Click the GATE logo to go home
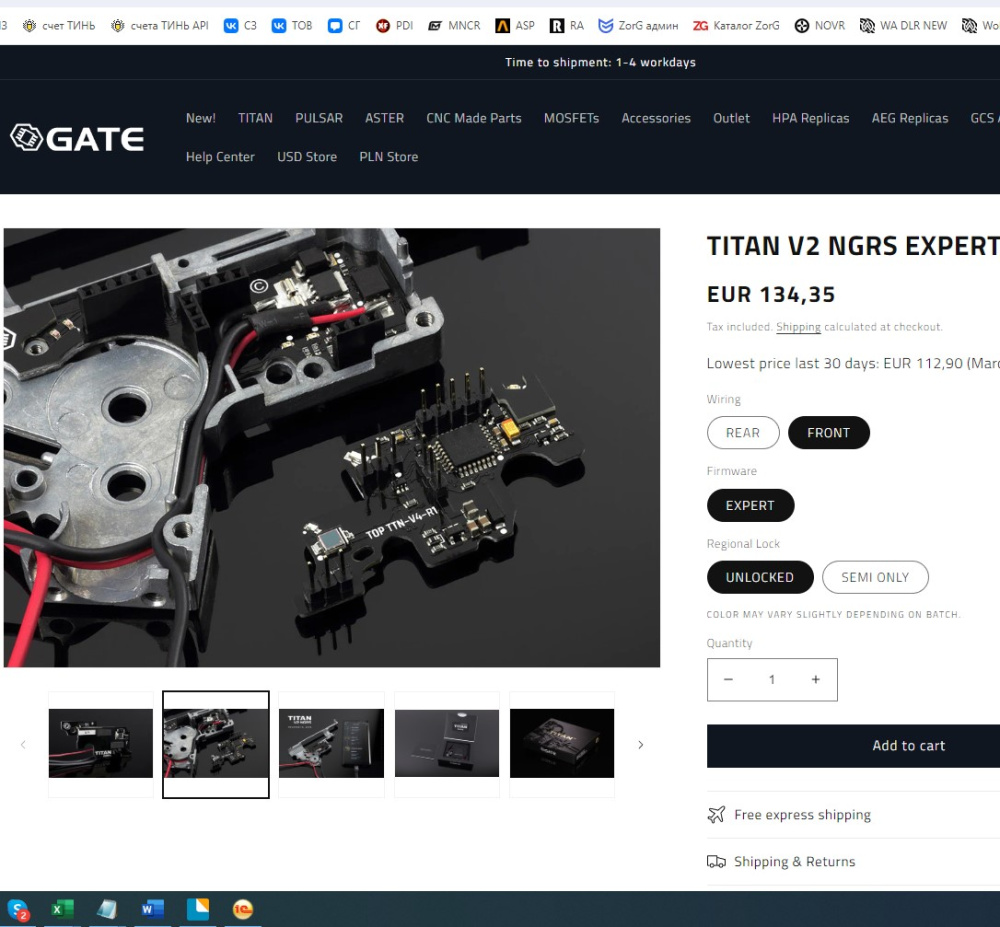 77,138
